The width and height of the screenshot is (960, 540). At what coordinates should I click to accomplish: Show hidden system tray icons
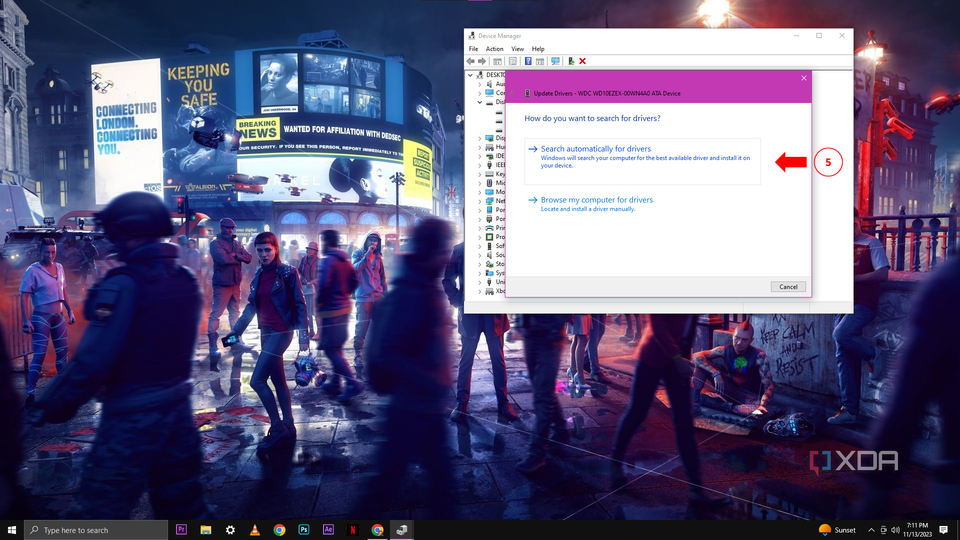coord(871,530)
